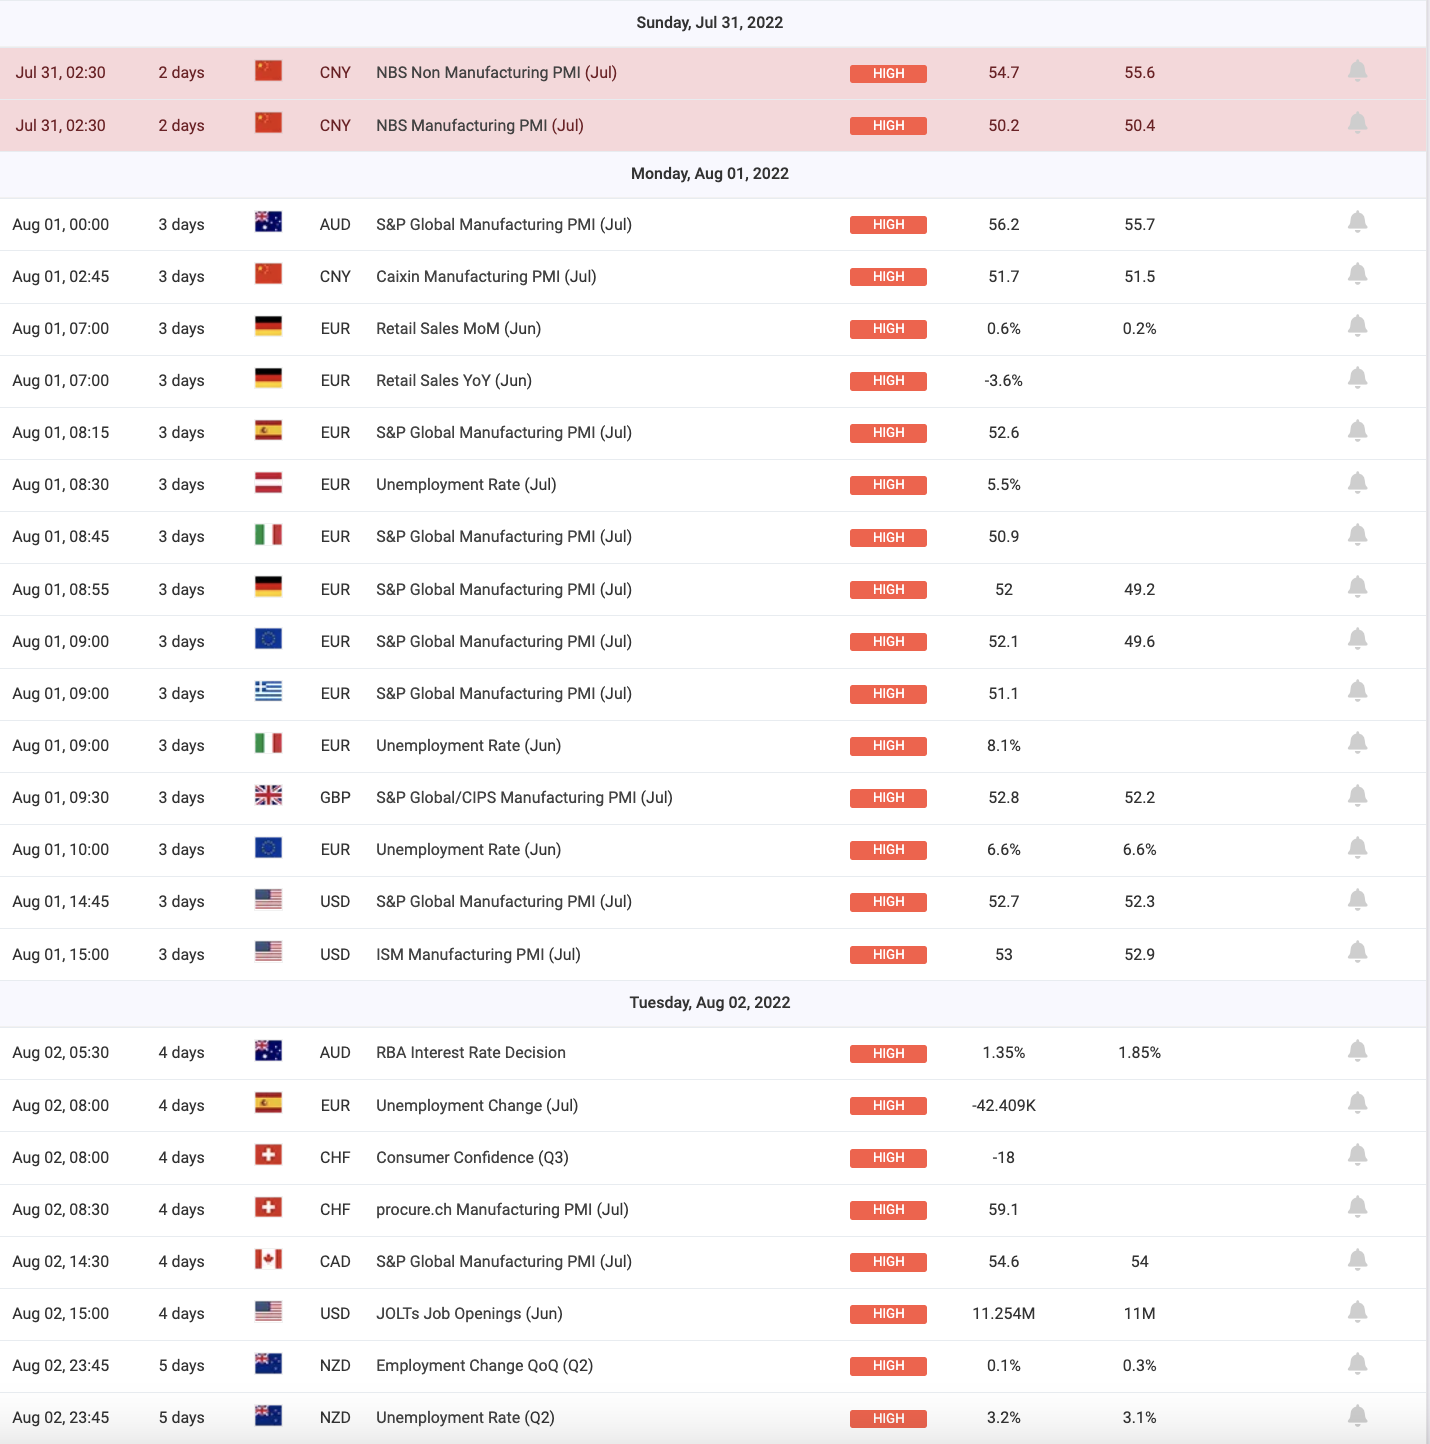Screen dimensions: 1430x1444
Task: Click bell for Employment Change QoQ (Q2)
Action: (x=1357, y=1364)
